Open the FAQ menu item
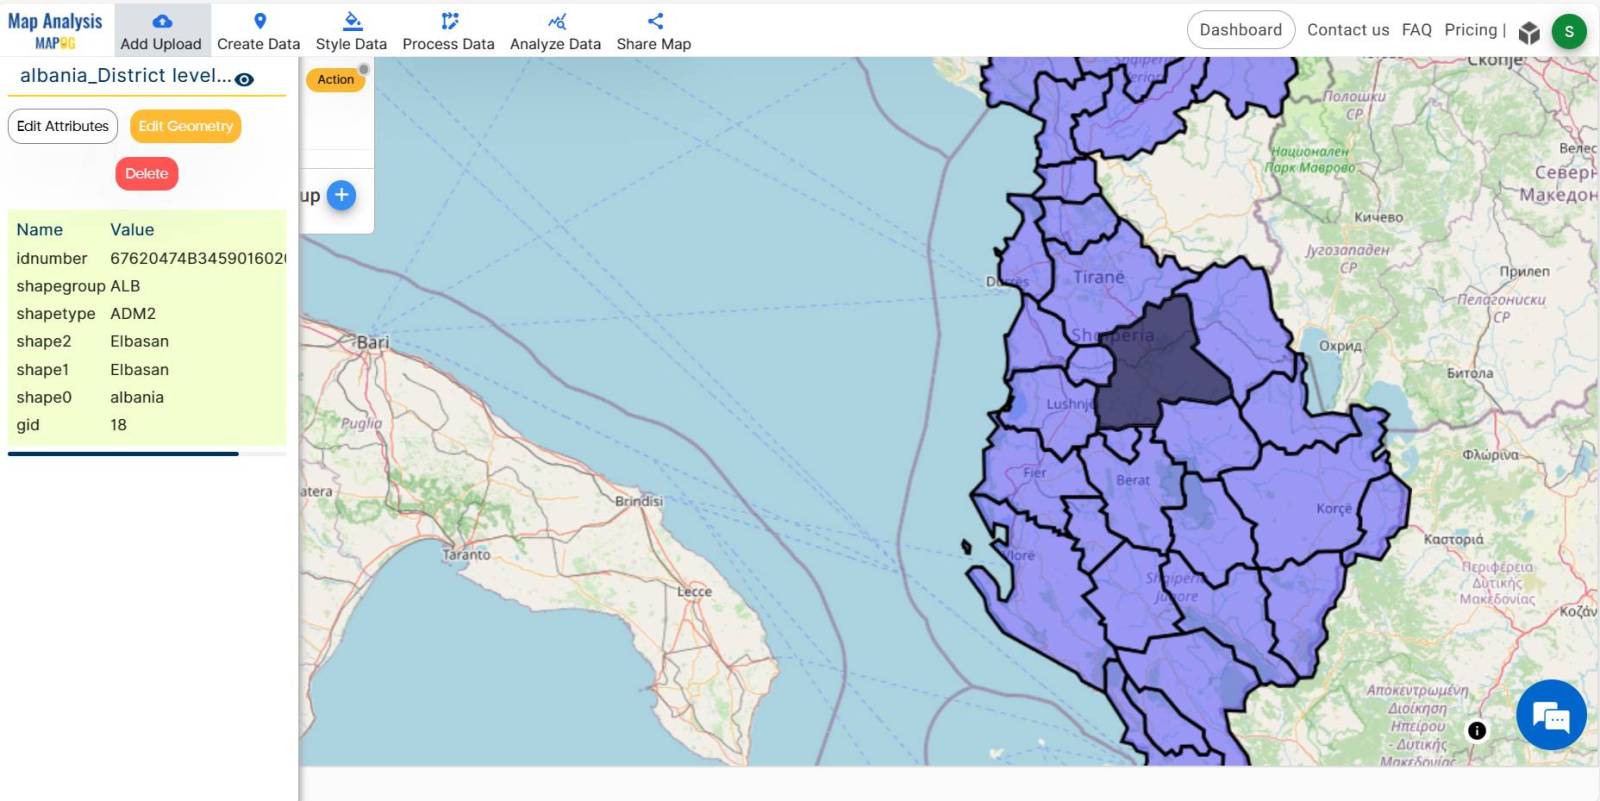1600x801 pixels. pyautogui.click(x=1416, y=30)
